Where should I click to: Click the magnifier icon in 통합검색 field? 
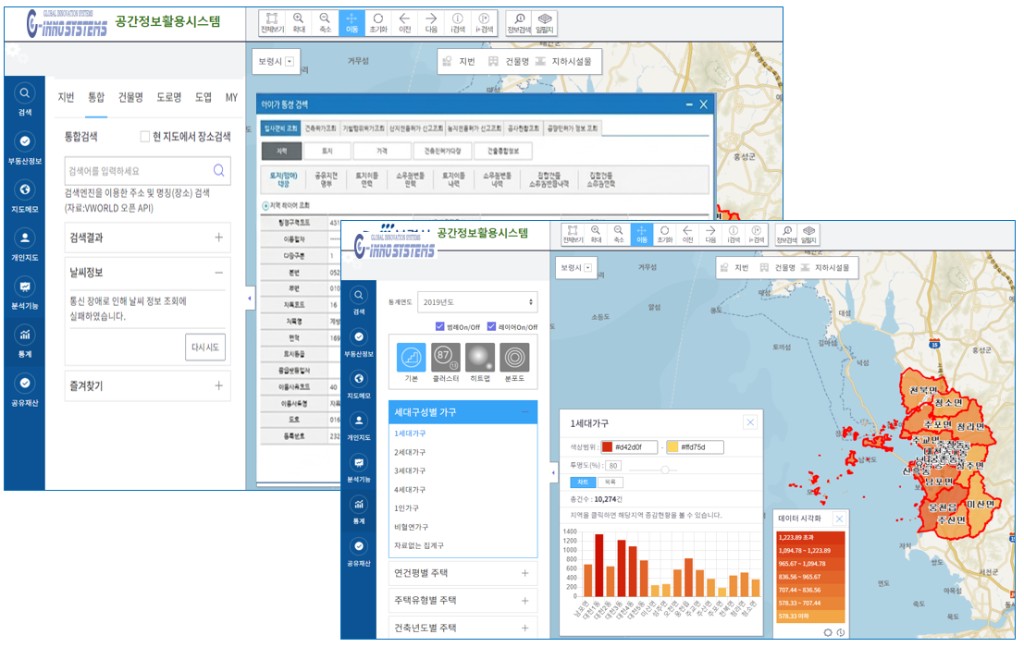[x=219, y=171]
